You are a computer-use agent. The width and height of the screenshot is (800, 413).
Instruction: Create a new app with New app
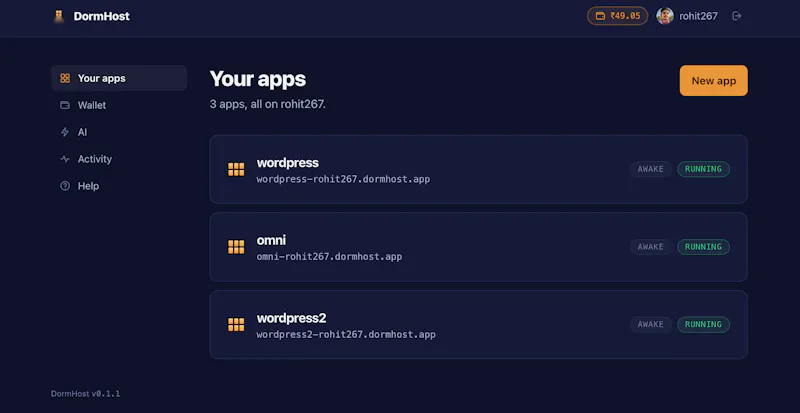pyautogui.click(x=713, y=81)
